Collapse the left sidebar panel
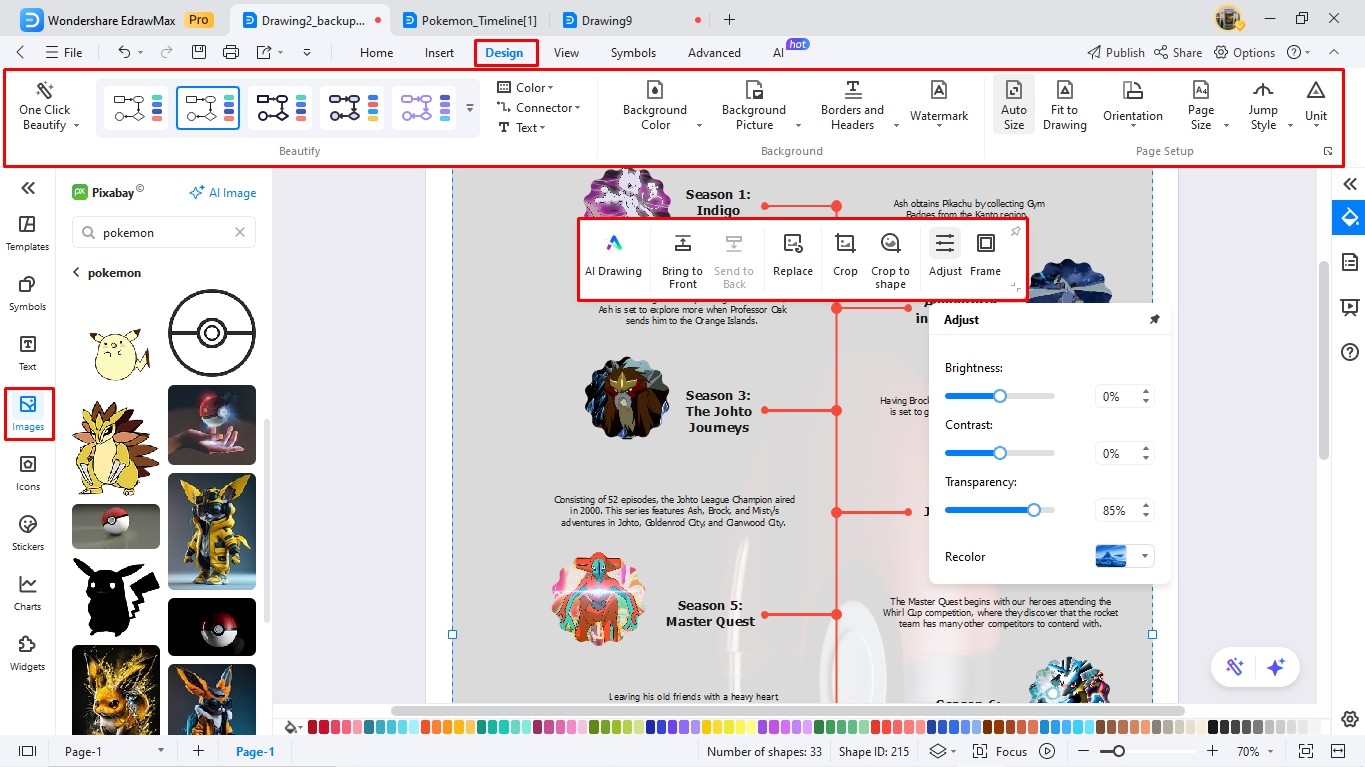The width and height of the screenshot is (1365, 767). [28, 188]
